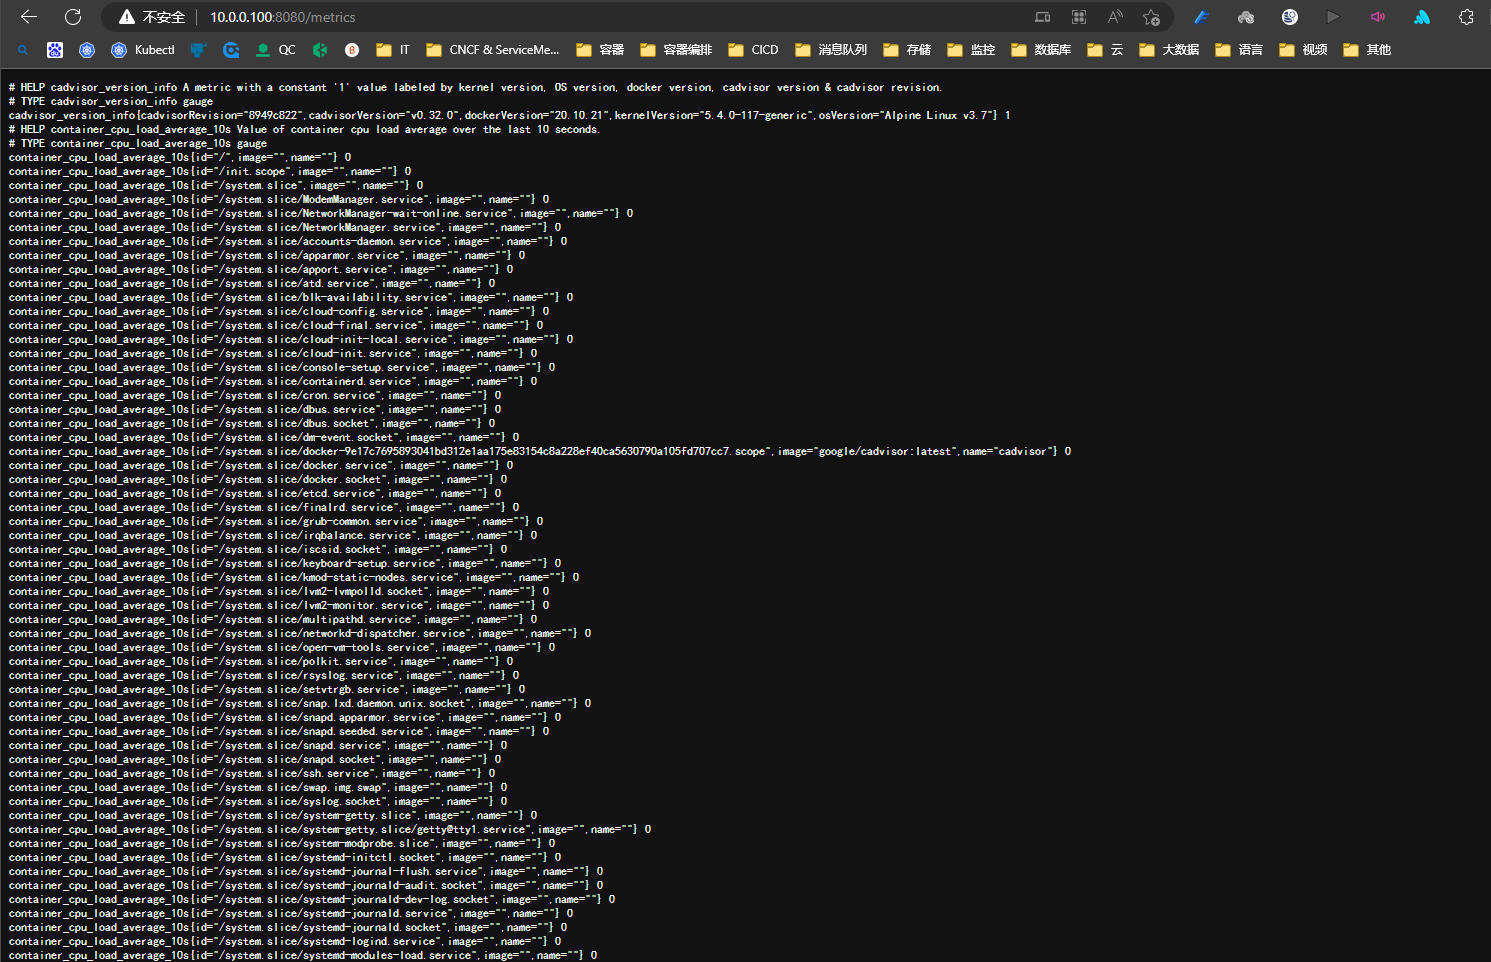Viewport: 1491px width, 962px height.
Task: Expand the 监控 bookmarks folder
Action: tap(971, 49)
